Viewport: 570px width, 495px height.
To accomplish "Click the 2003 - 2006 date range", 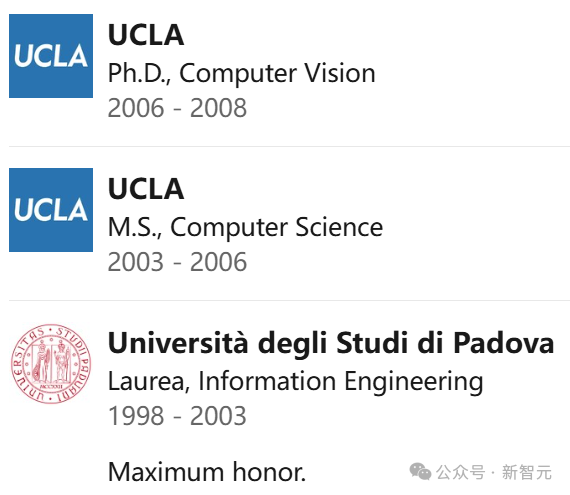I will coord(177,262).
